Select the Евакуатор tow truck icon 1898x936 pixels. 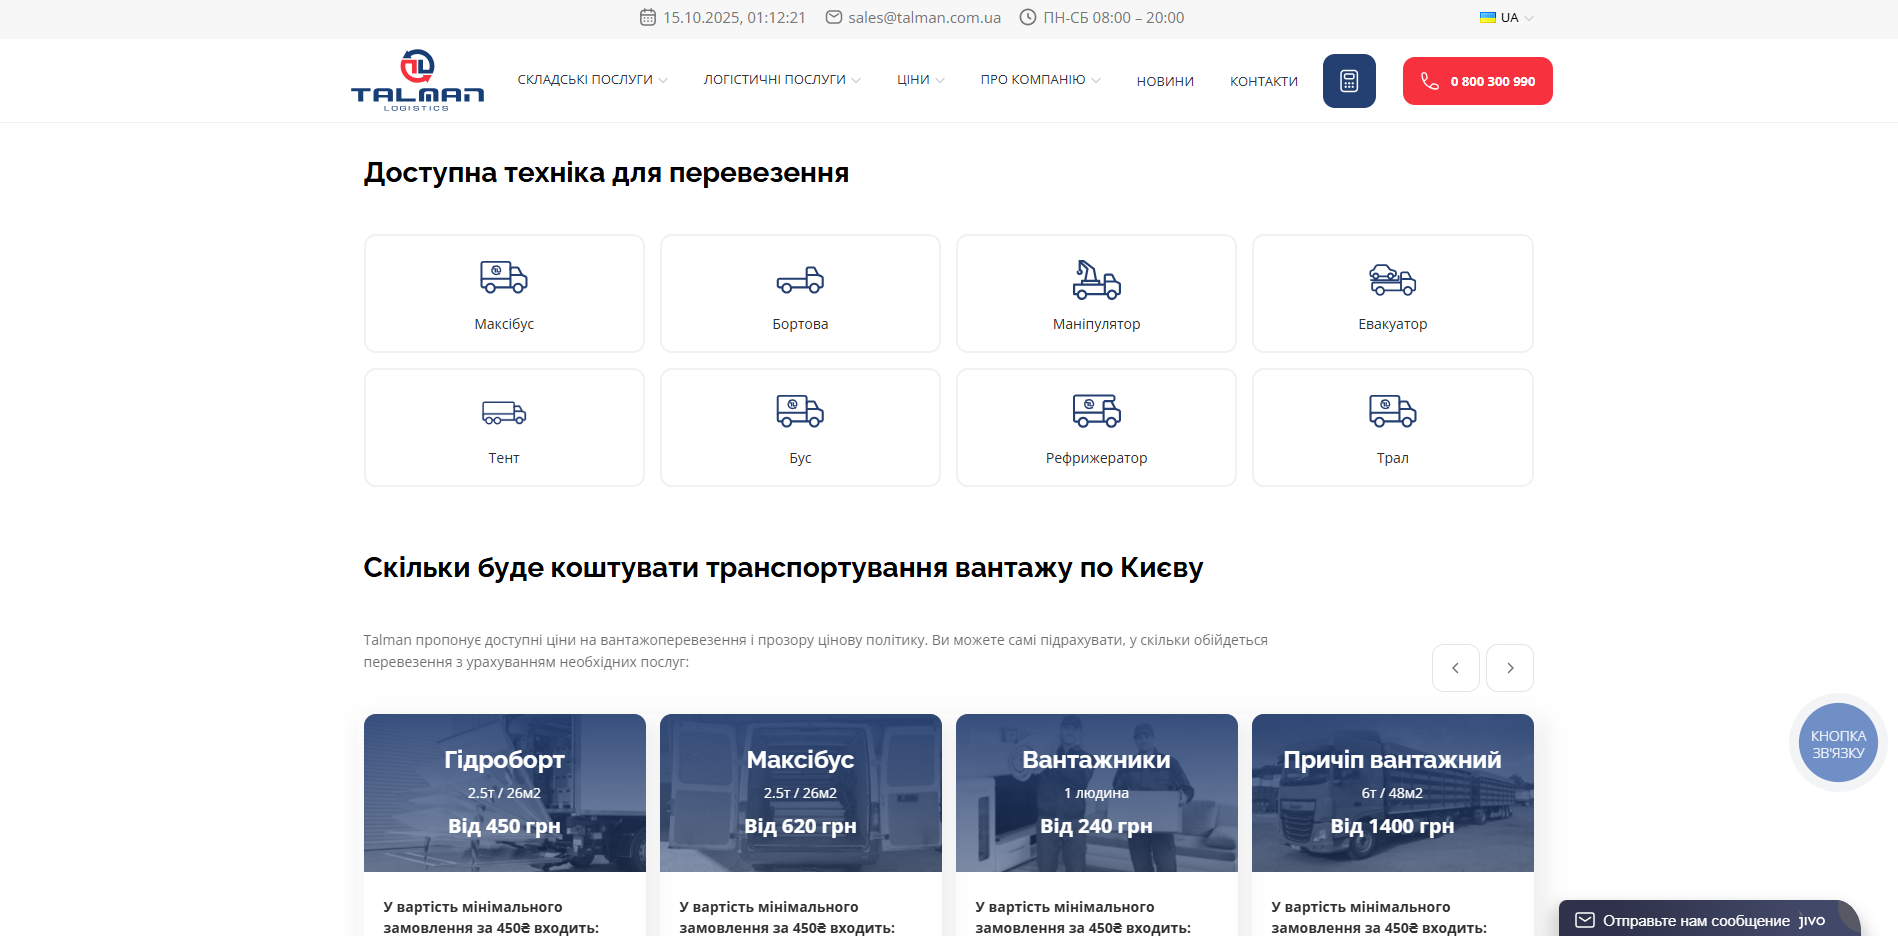(1391, 280)
